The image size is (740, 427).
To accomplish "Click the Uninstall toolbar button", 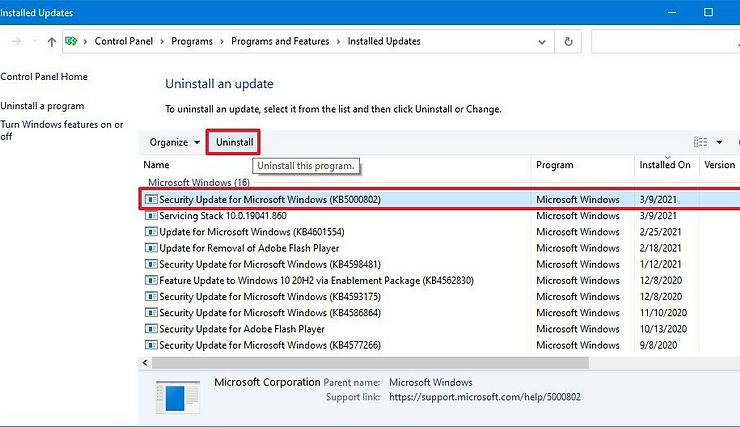I will (234, 142).
